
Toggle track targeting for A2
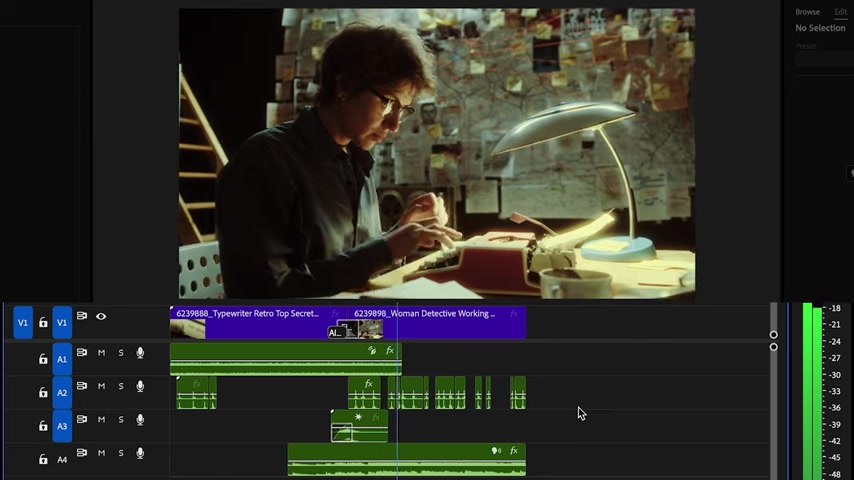(62, 392)
